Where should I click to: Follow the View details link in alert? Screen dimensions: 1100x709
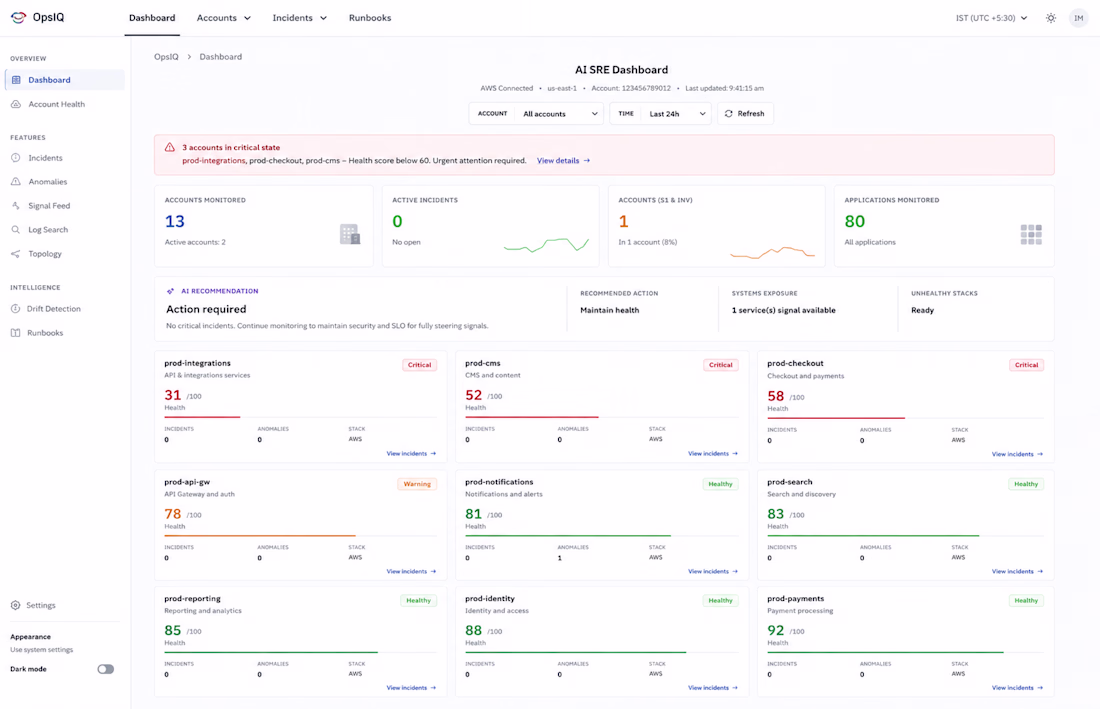[563, 161]
